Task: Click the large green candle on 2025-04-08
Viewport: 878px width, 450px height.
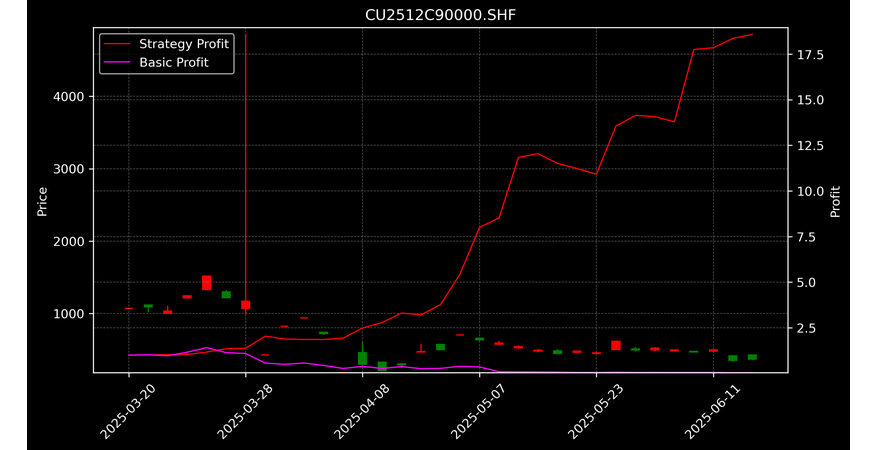Action: point(362,358)
